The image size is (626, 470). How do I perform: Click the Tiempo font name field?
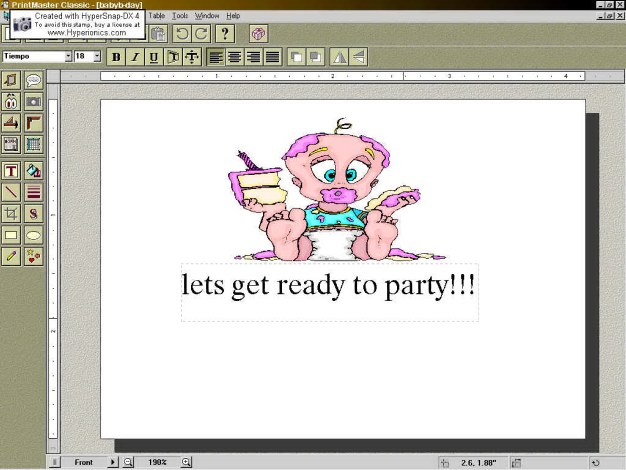(34, 56)
